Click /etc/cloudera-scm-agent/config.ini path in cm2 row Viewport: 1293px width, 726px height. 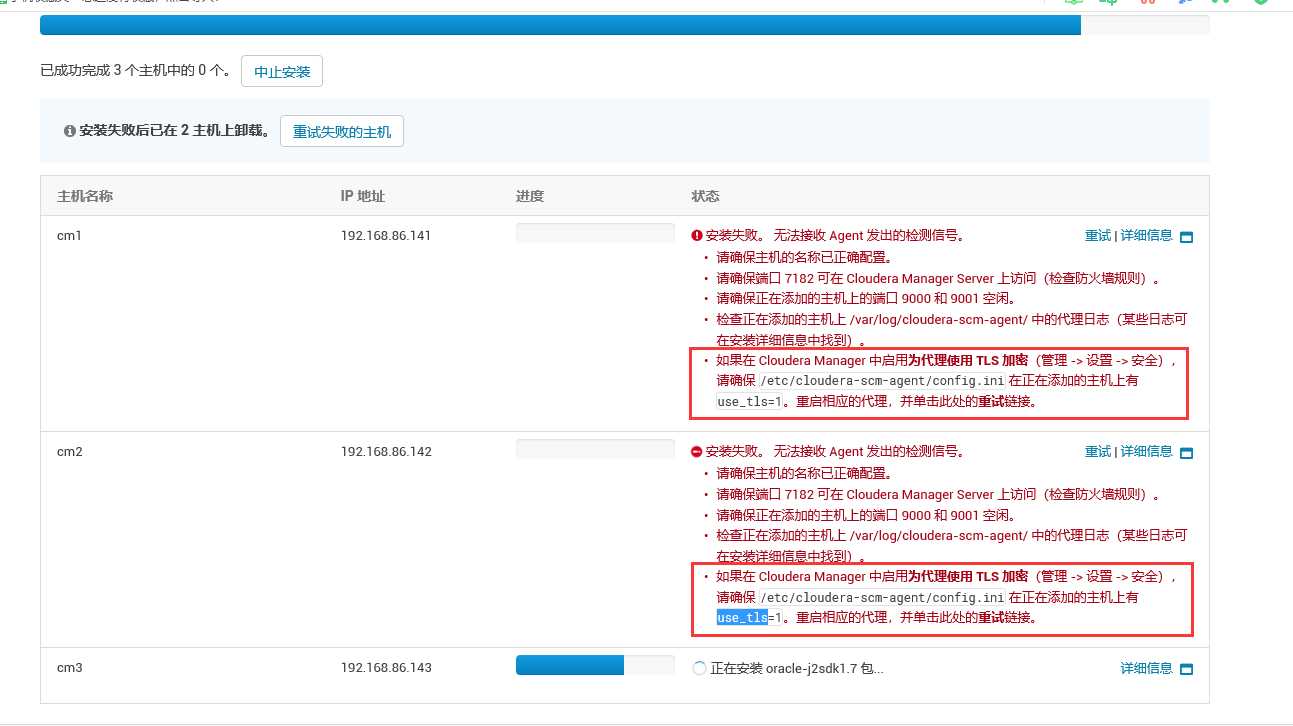pyautogui.click(x=882, y=598)
